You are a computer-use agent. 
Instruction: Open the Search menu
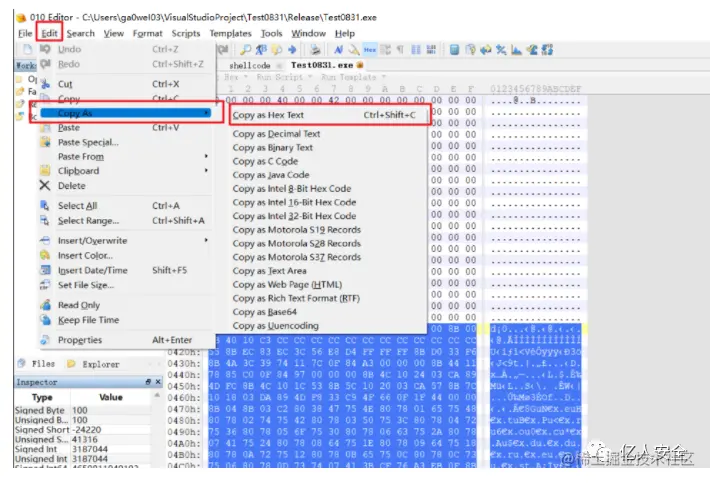tap(81, 33)
